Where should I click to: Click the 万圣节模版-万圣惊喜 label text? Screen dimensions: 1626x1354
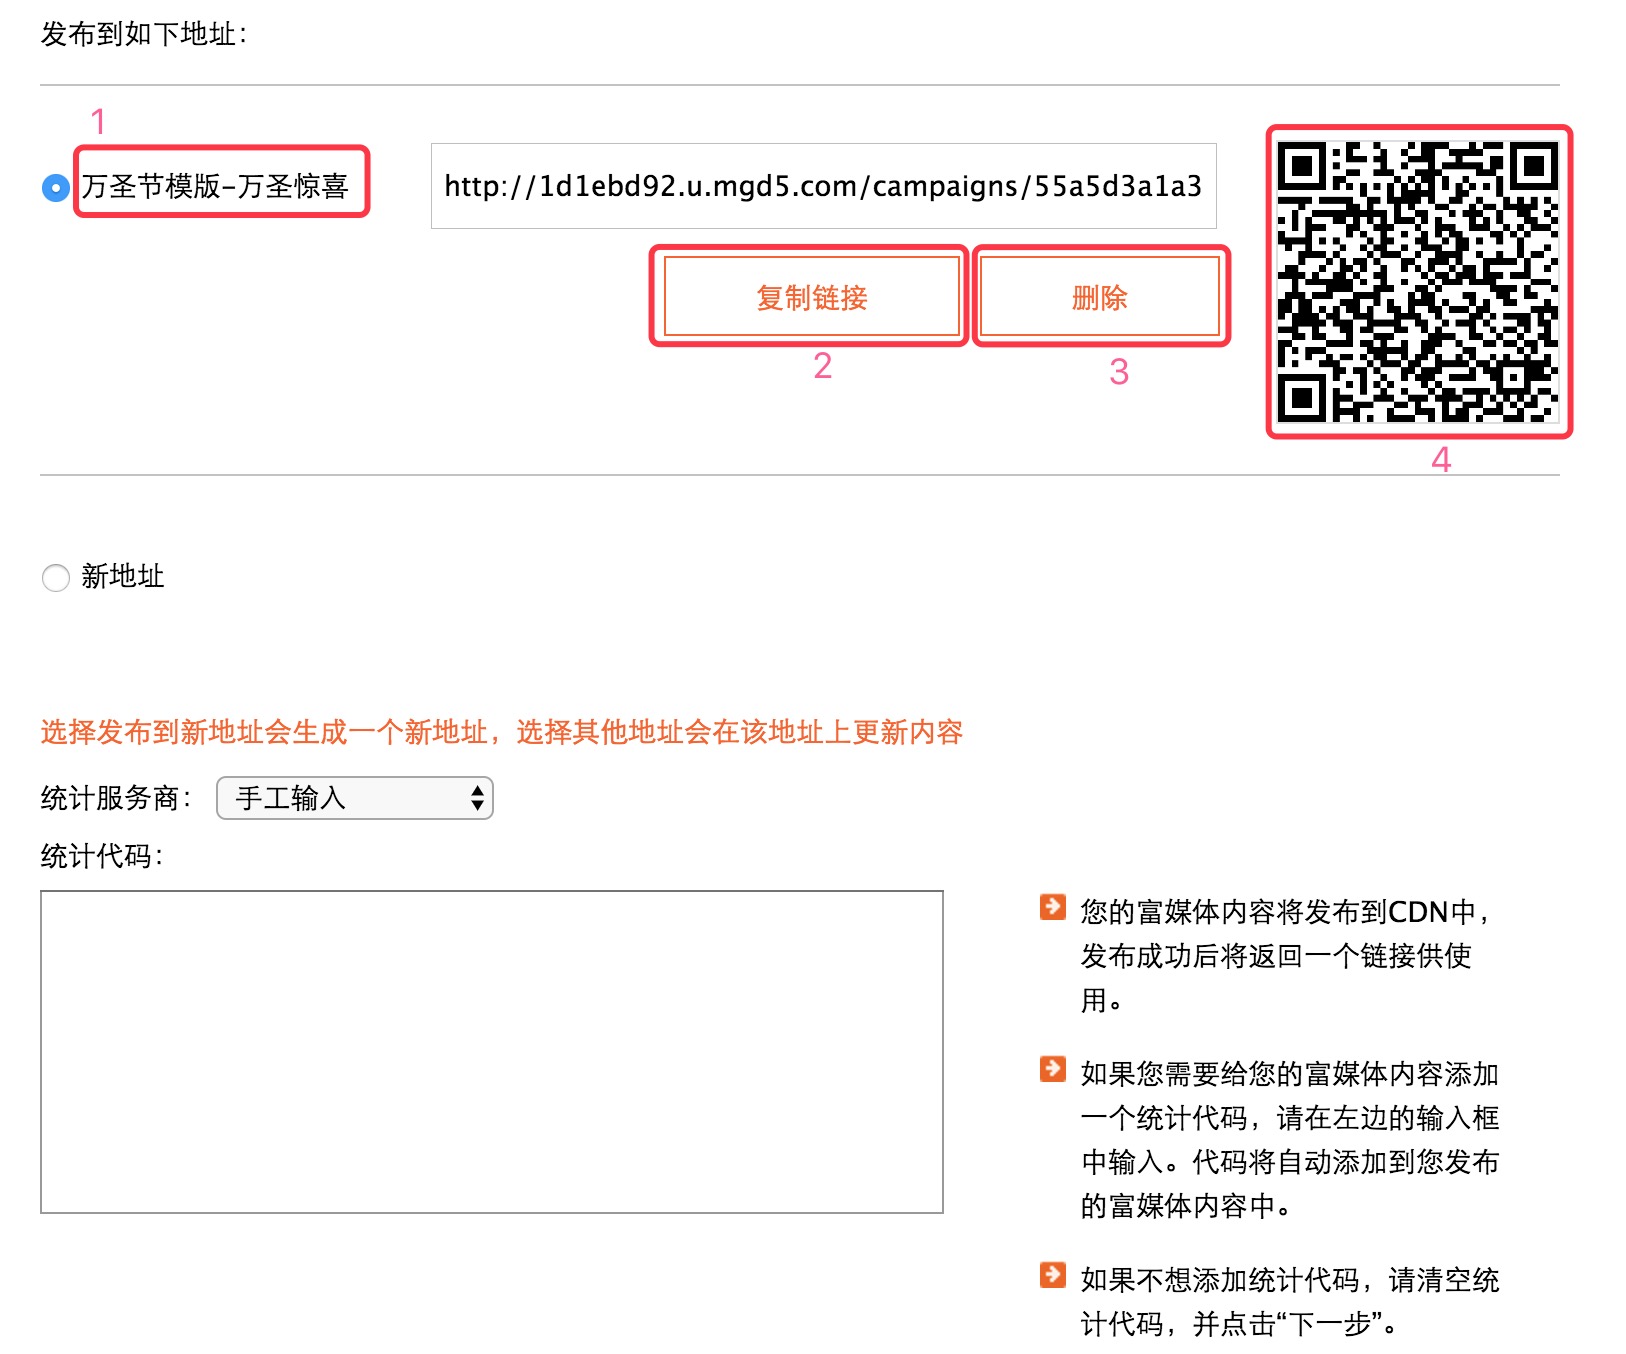(x=215, y=186)
